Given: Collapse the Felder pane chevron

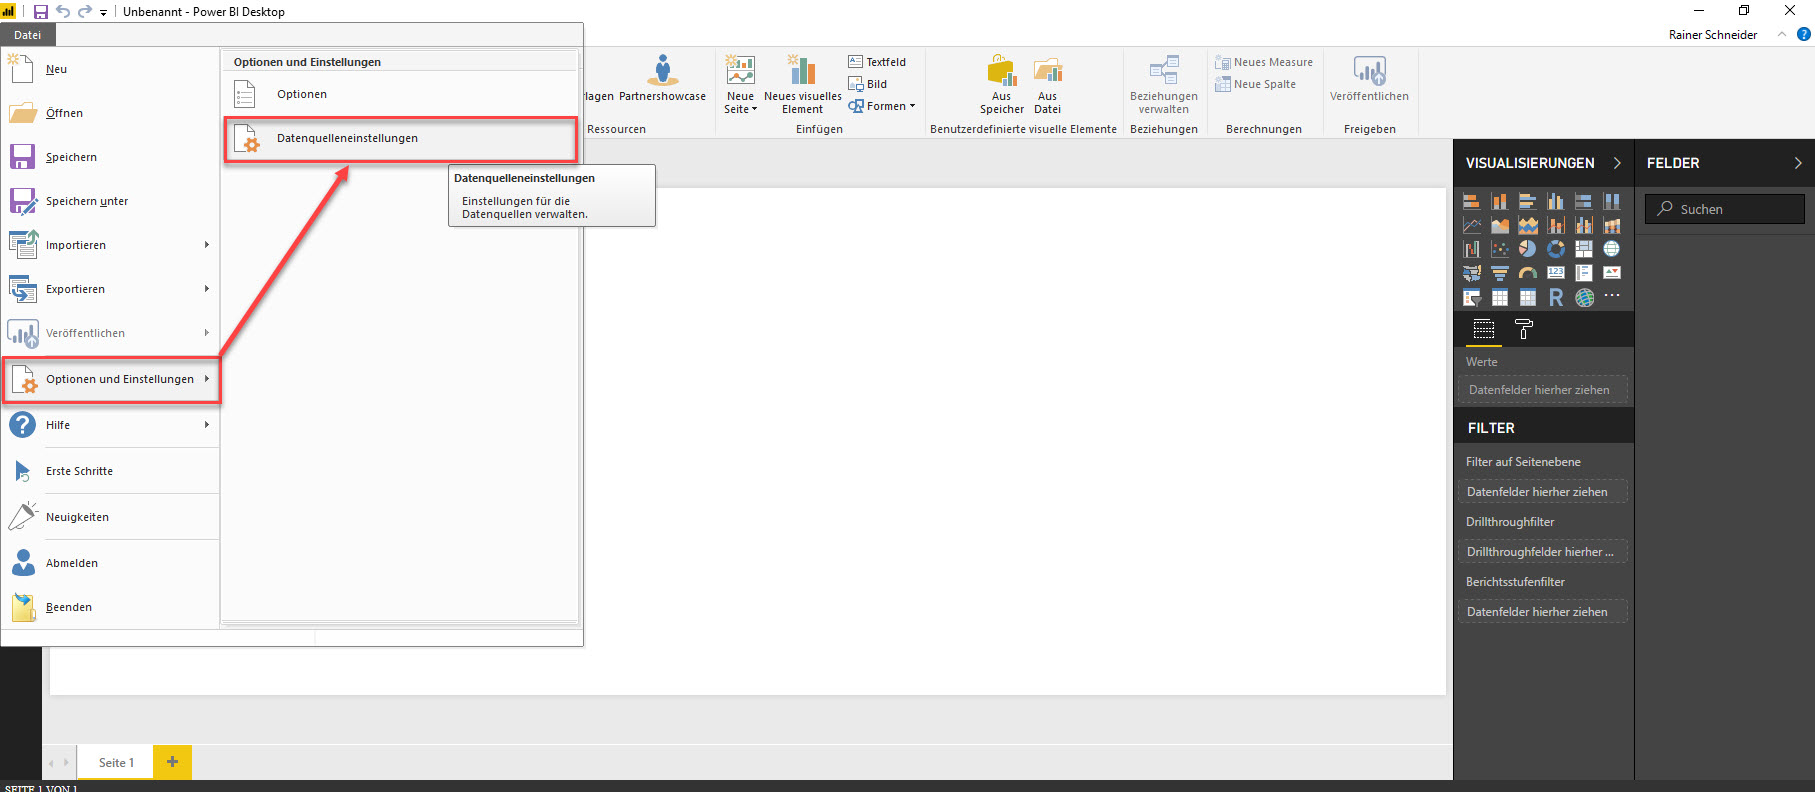Looking at the screenshot, I should pyautogui.click(x=1797, y=163).
